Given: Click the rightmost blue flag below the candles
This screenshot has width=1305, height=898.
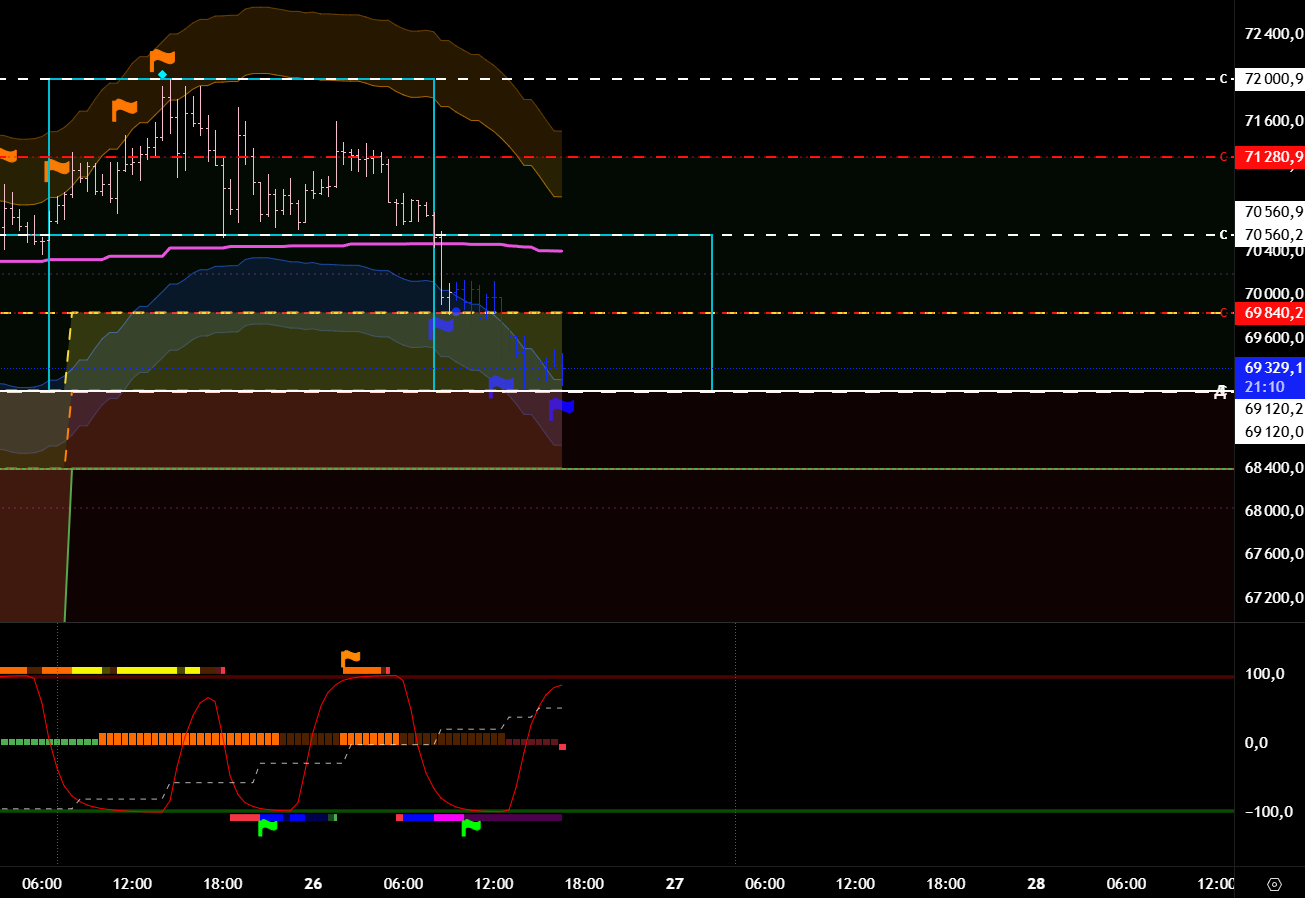Looking at the screenshot, I should 561,406.
